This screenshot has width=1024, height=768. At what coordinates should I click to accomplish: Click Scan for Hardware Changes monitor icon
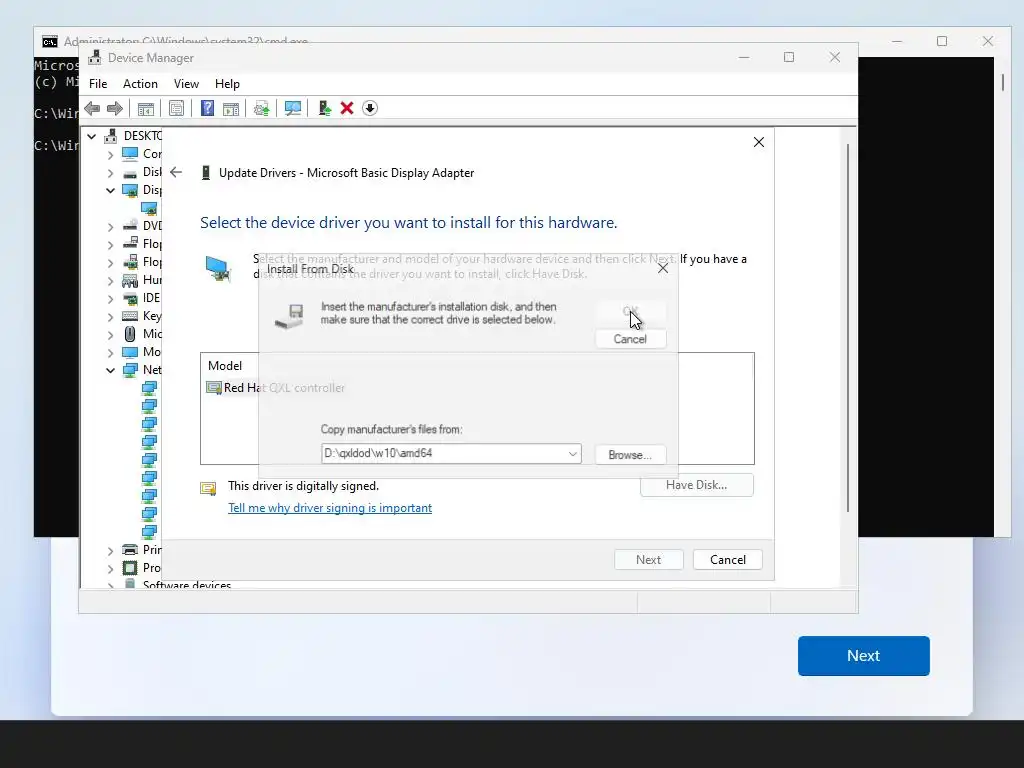[x=293, y=108]
